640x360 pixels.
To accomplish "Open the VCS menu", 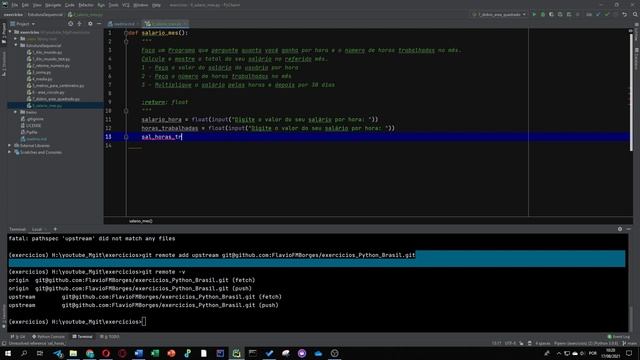I will (126, 5).
